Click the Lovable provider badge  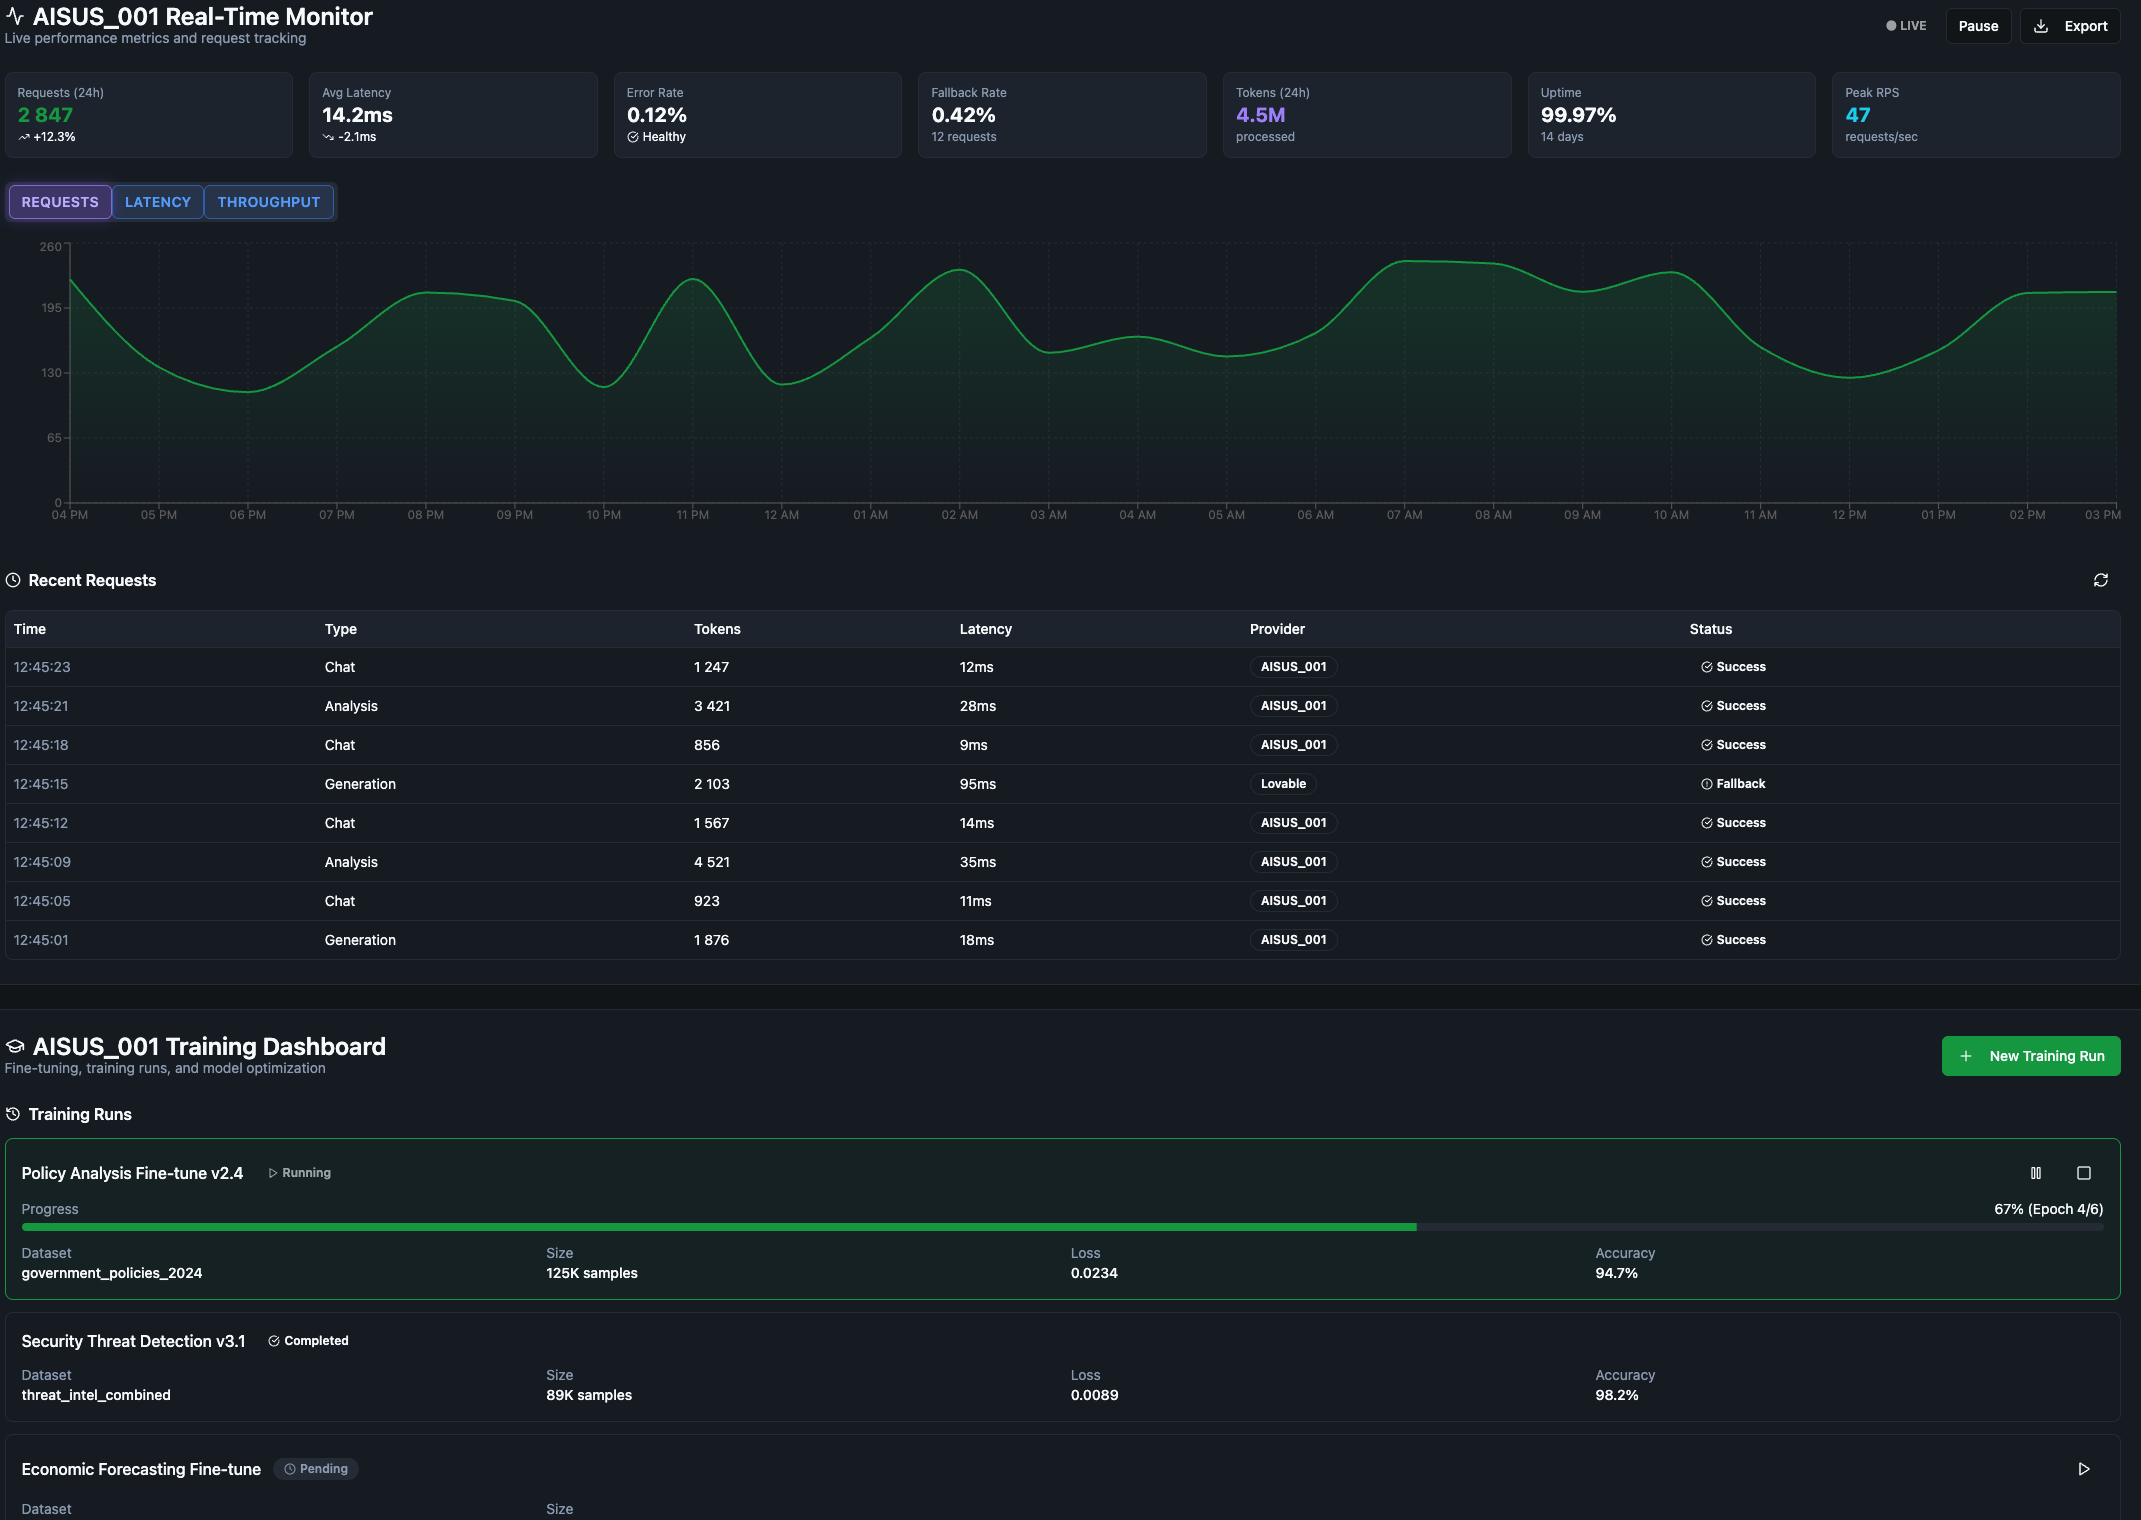tap(1282, 784)
